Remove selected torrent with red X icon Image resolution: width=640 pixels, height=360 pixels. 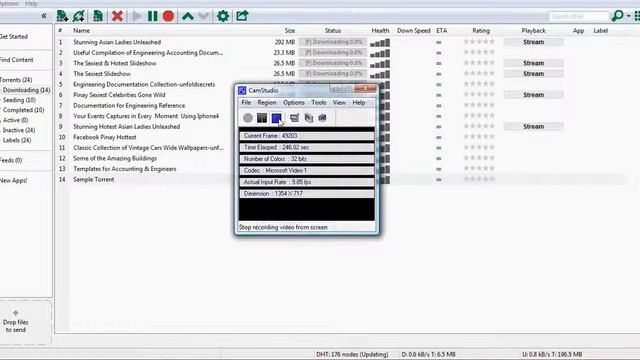click(118, 16)
